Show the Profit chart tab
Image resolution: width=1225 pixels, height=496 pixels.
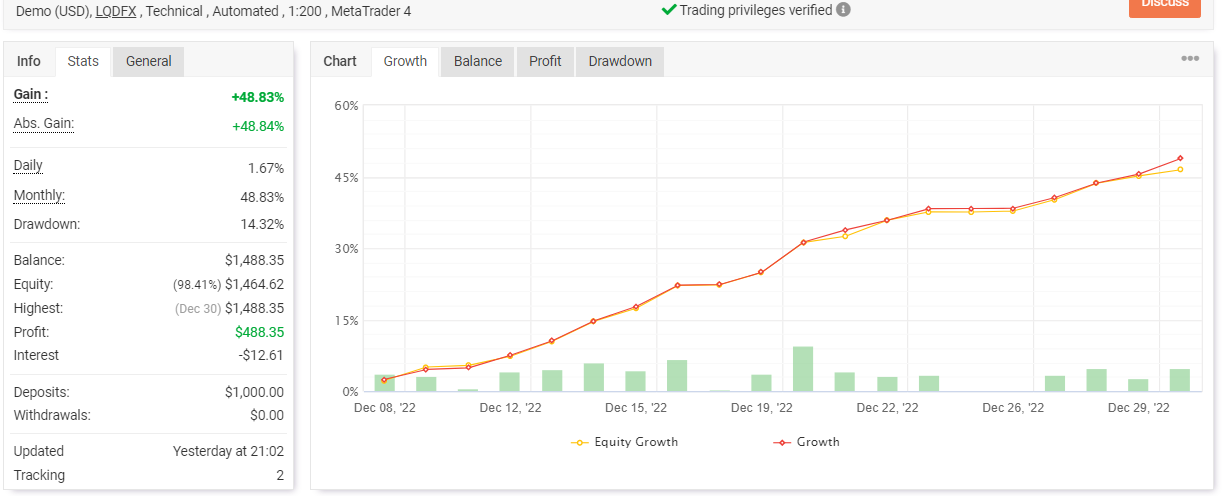pyautogui.click(x=545, y=61)
